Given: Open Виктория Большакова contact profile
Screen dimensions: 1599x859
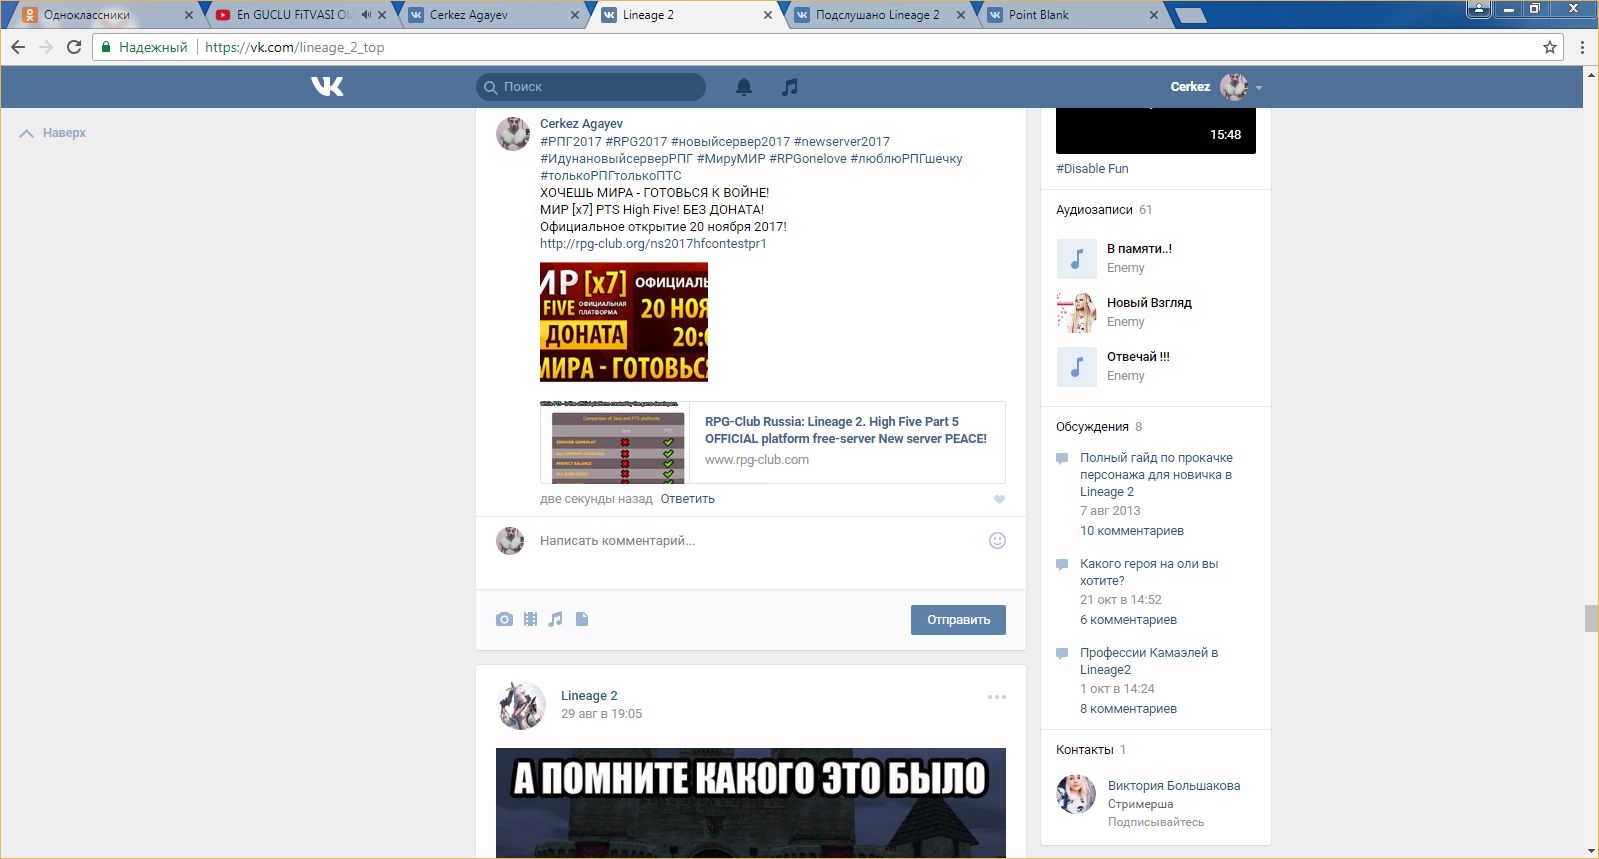Looking at the screenshot, I should (x=1174, y=786).
